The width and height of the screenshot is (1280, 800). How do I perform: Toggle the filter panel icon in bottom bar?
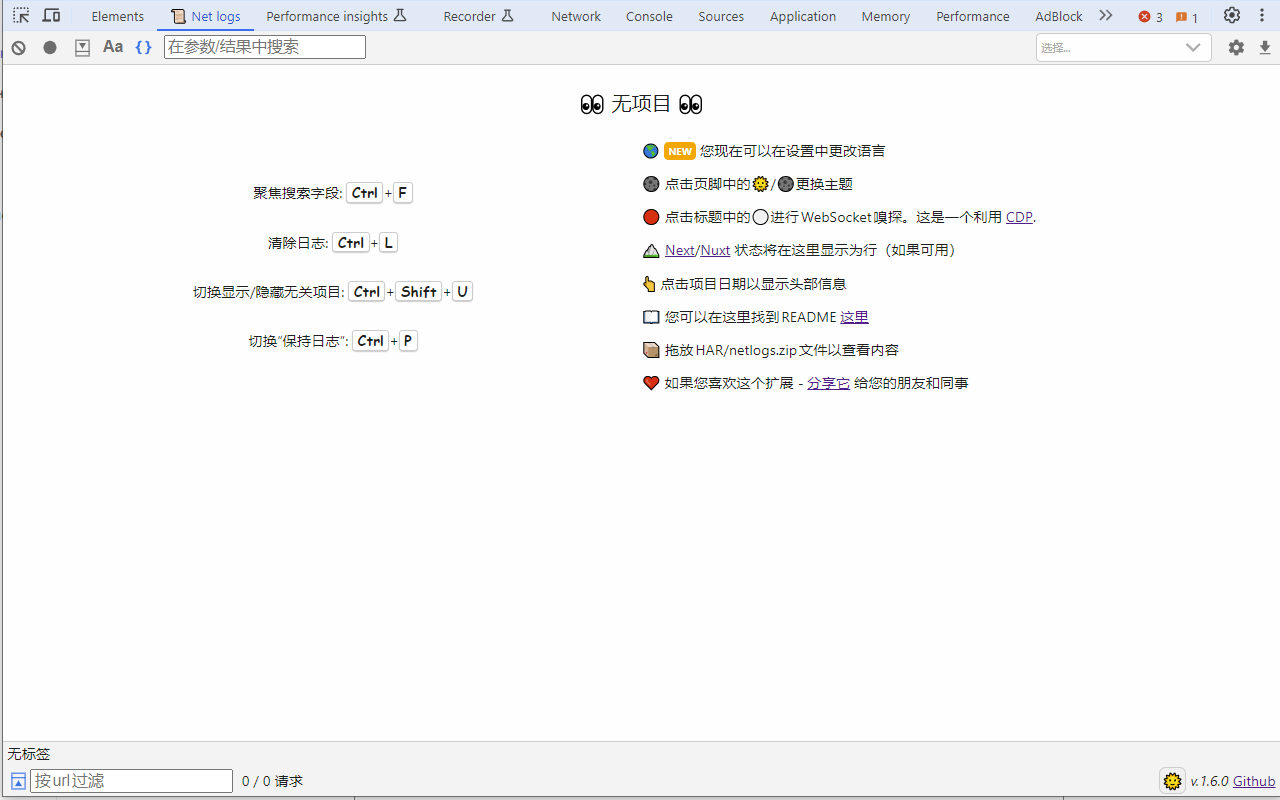click(17, 780)
